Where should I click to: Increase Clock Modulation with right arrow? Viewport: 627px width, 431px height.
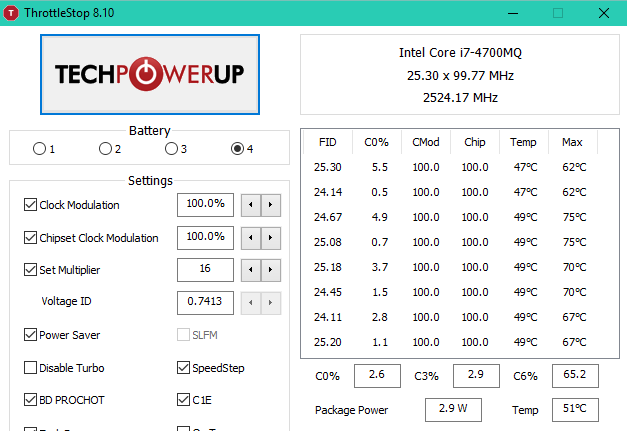tap(271, 205)
